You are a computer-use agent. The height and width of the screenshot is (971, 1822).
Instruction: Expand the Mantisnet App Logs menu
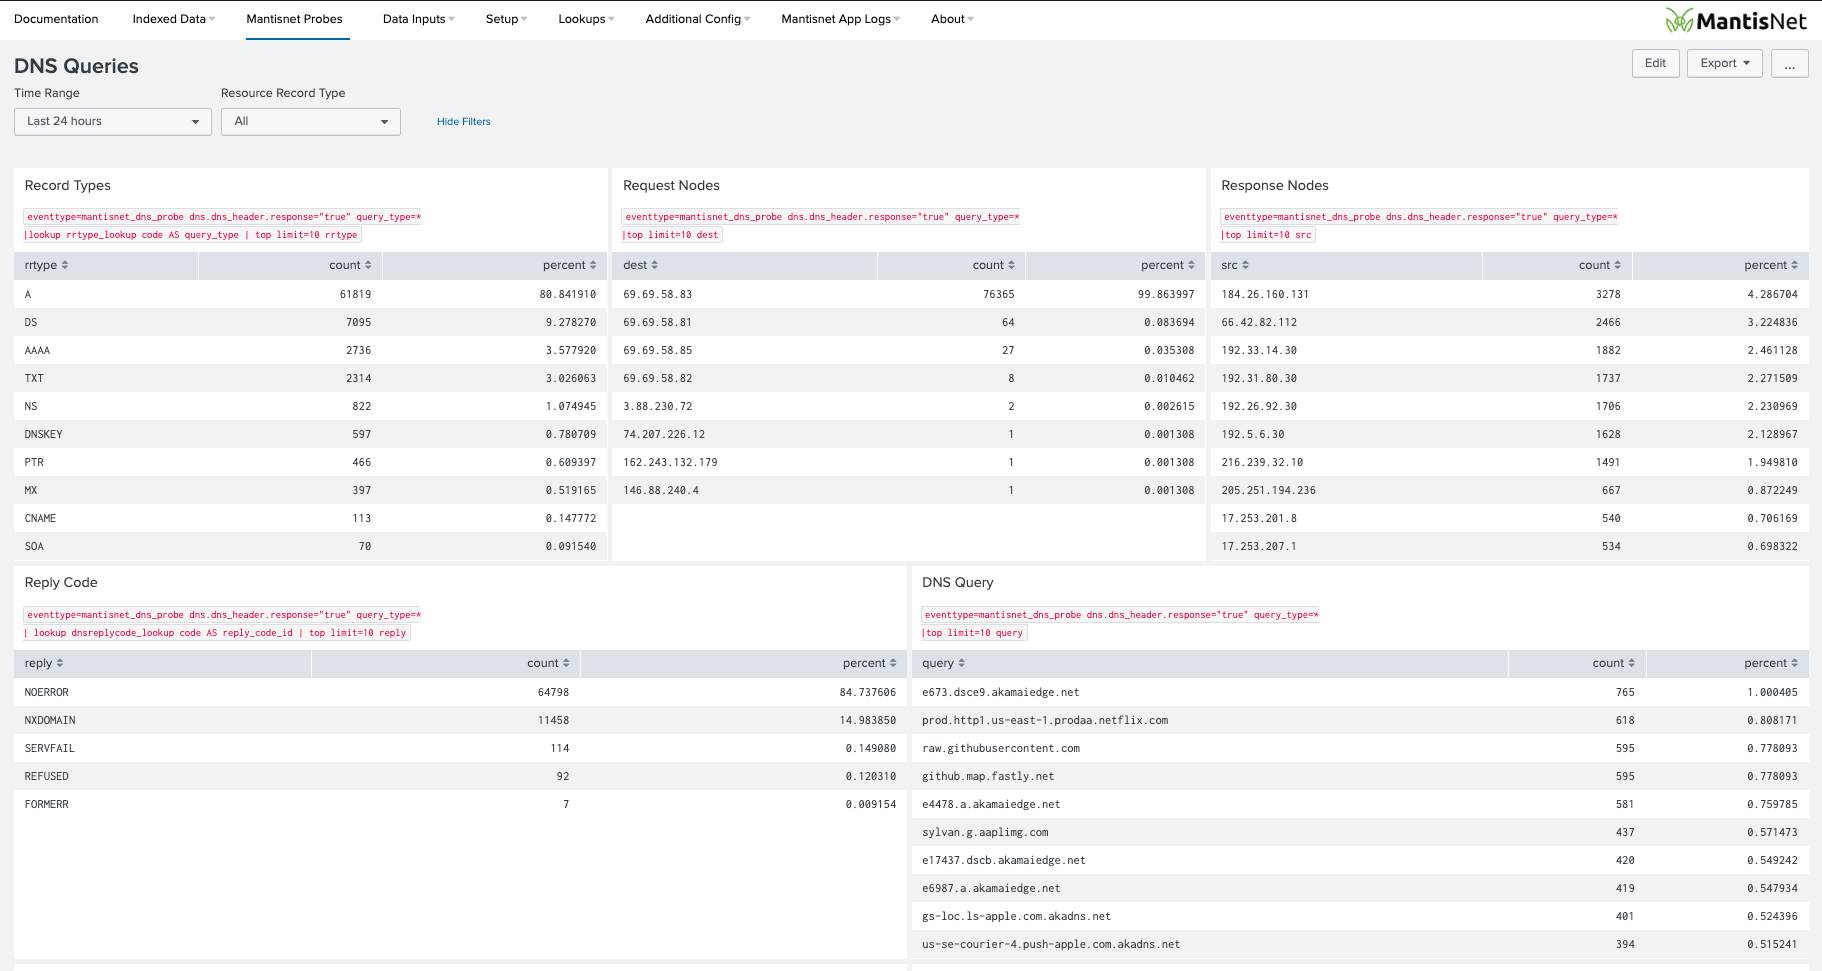pyautogui.click(x=840, y=19)
